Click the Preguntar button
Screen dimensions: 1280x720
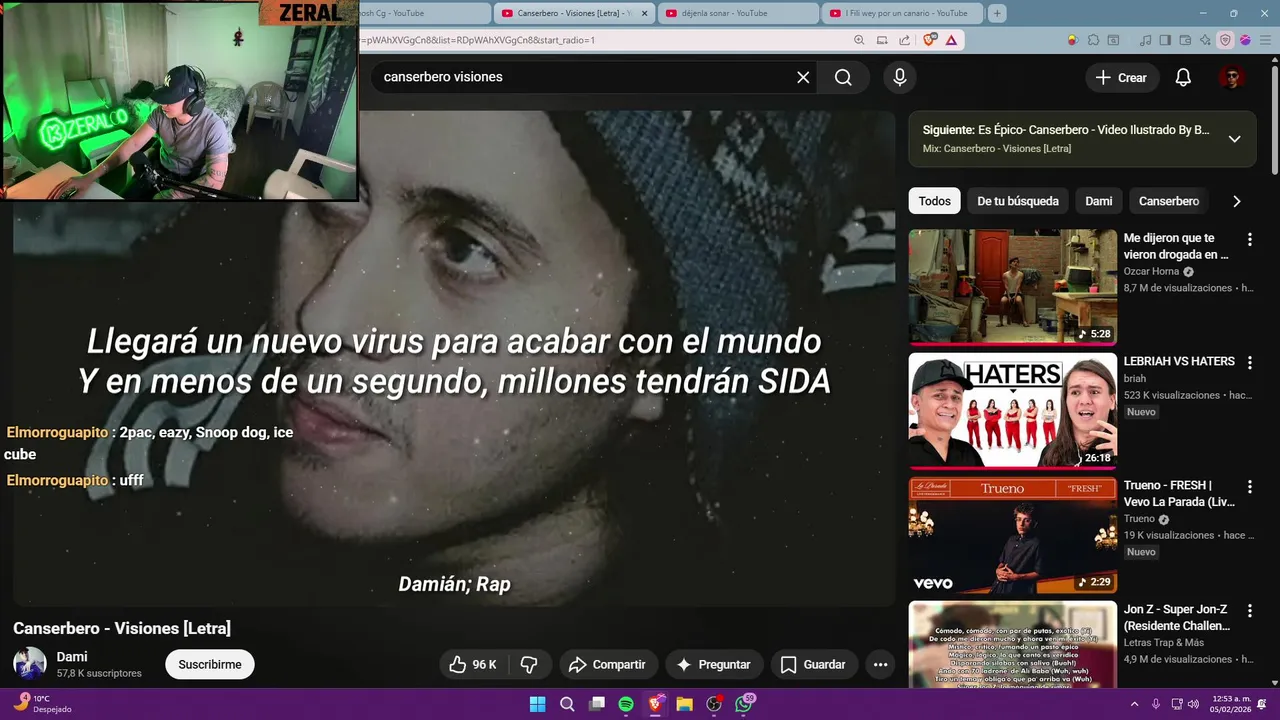[713, 664]
